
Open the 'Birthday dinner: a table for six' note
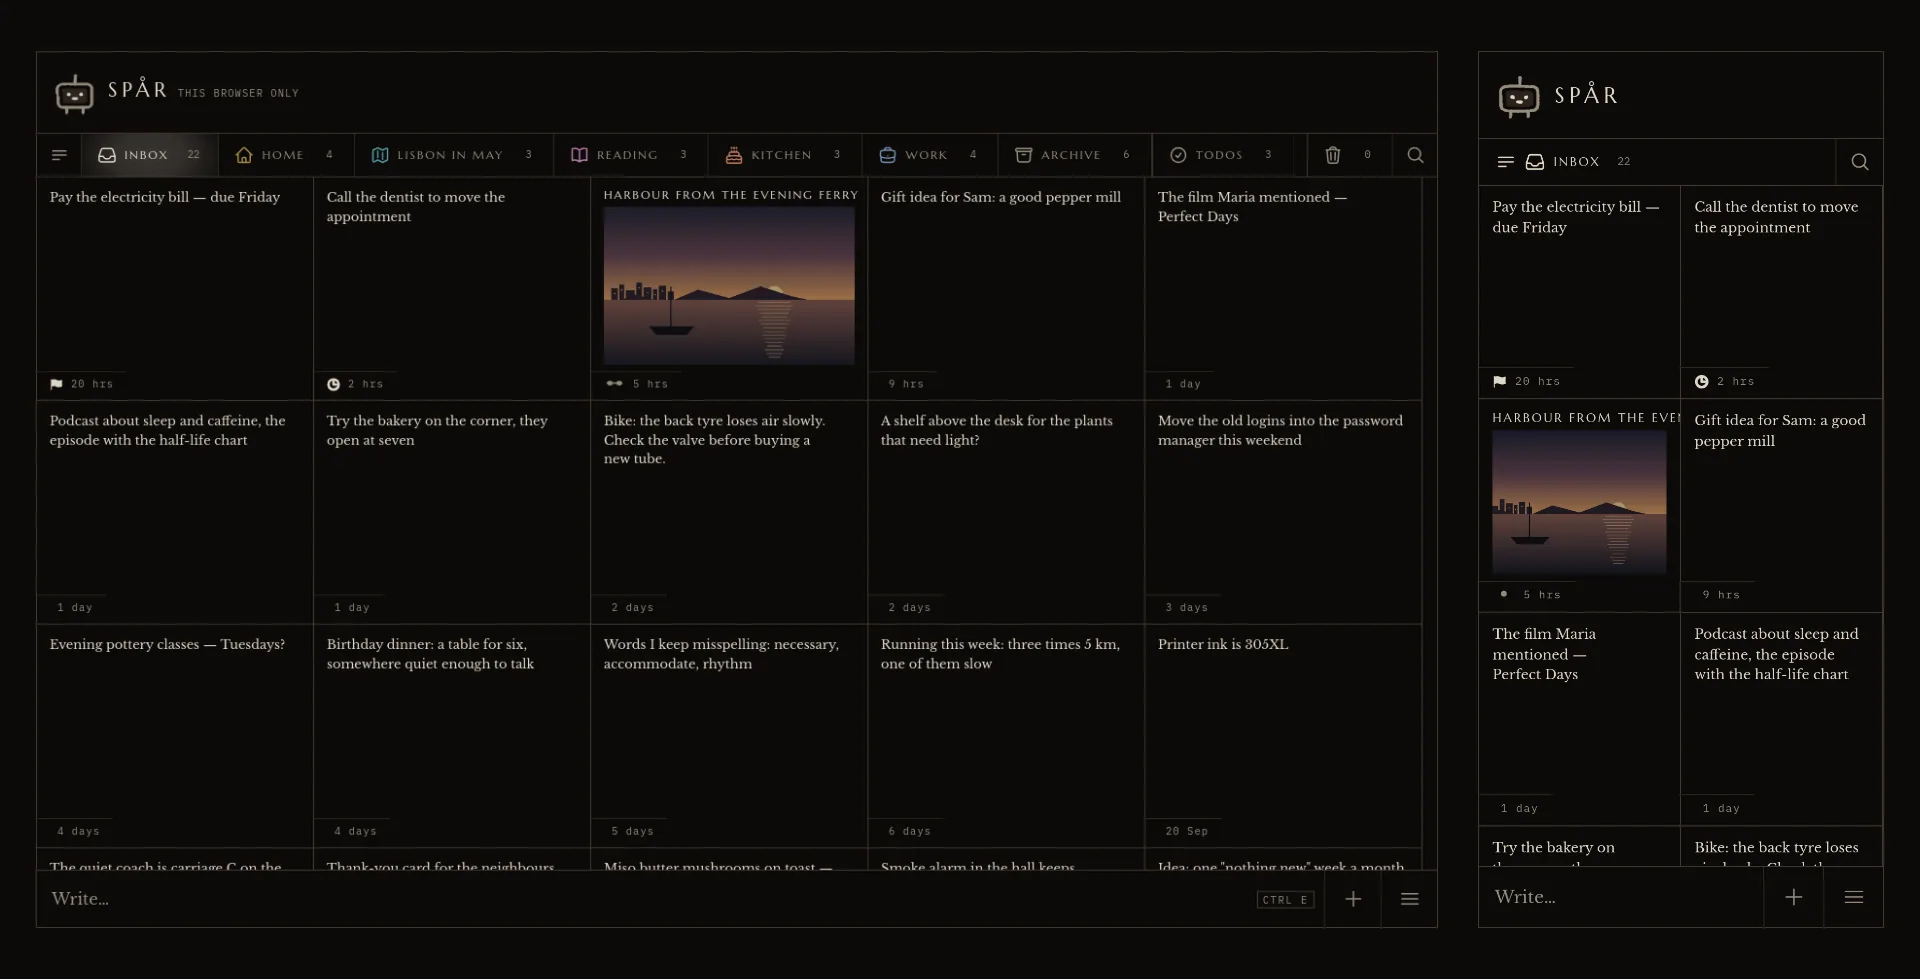click(x=452, y=736)
